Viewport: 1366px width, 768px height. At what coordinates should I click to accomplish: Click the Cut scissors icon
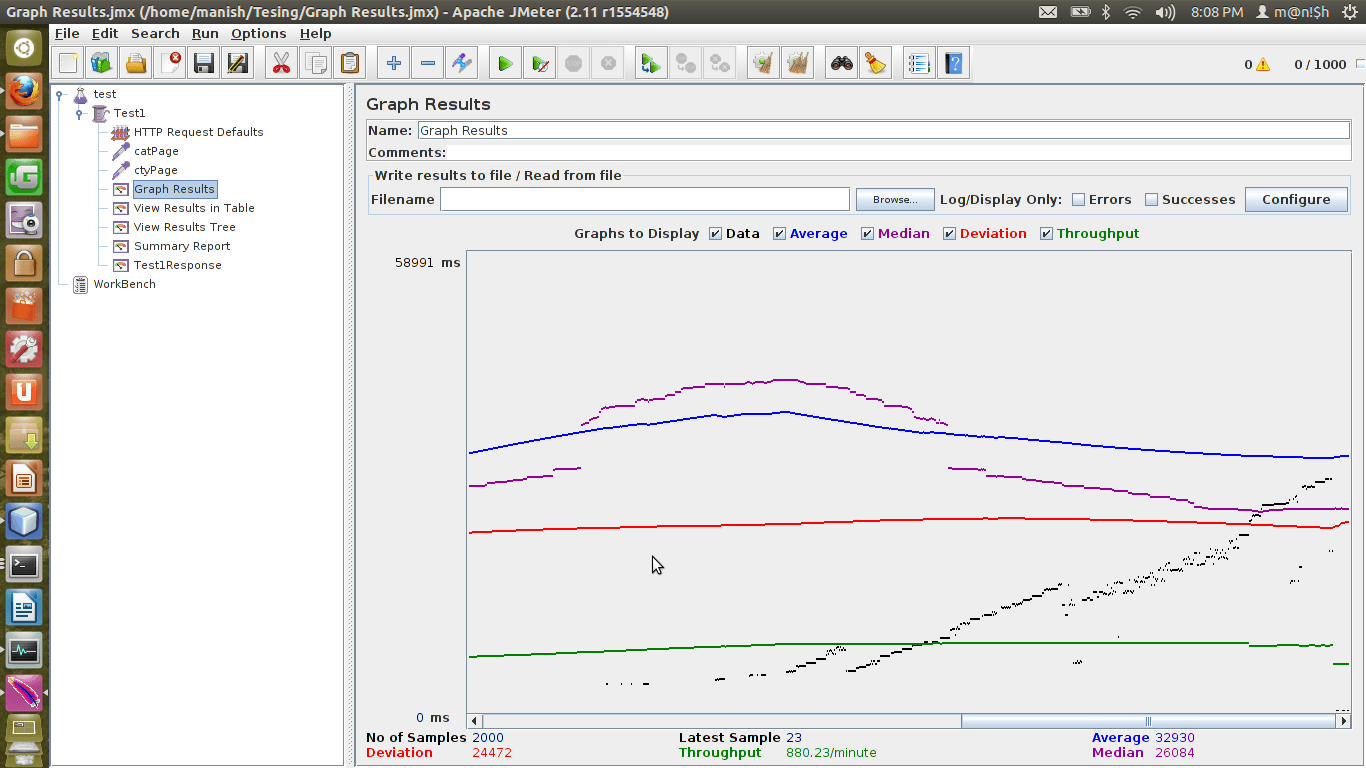click(x=281, y=64)
